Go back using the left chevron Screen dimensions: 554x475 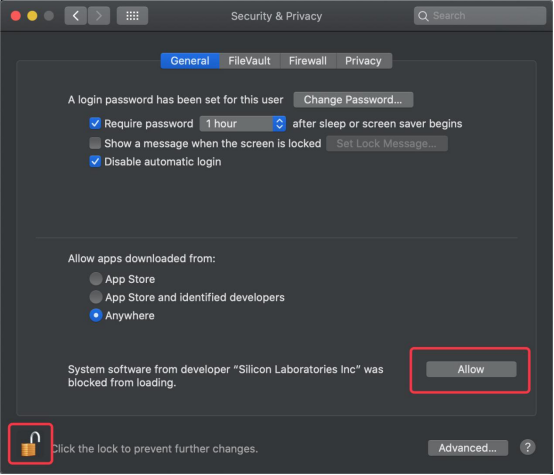pos(76,16)
